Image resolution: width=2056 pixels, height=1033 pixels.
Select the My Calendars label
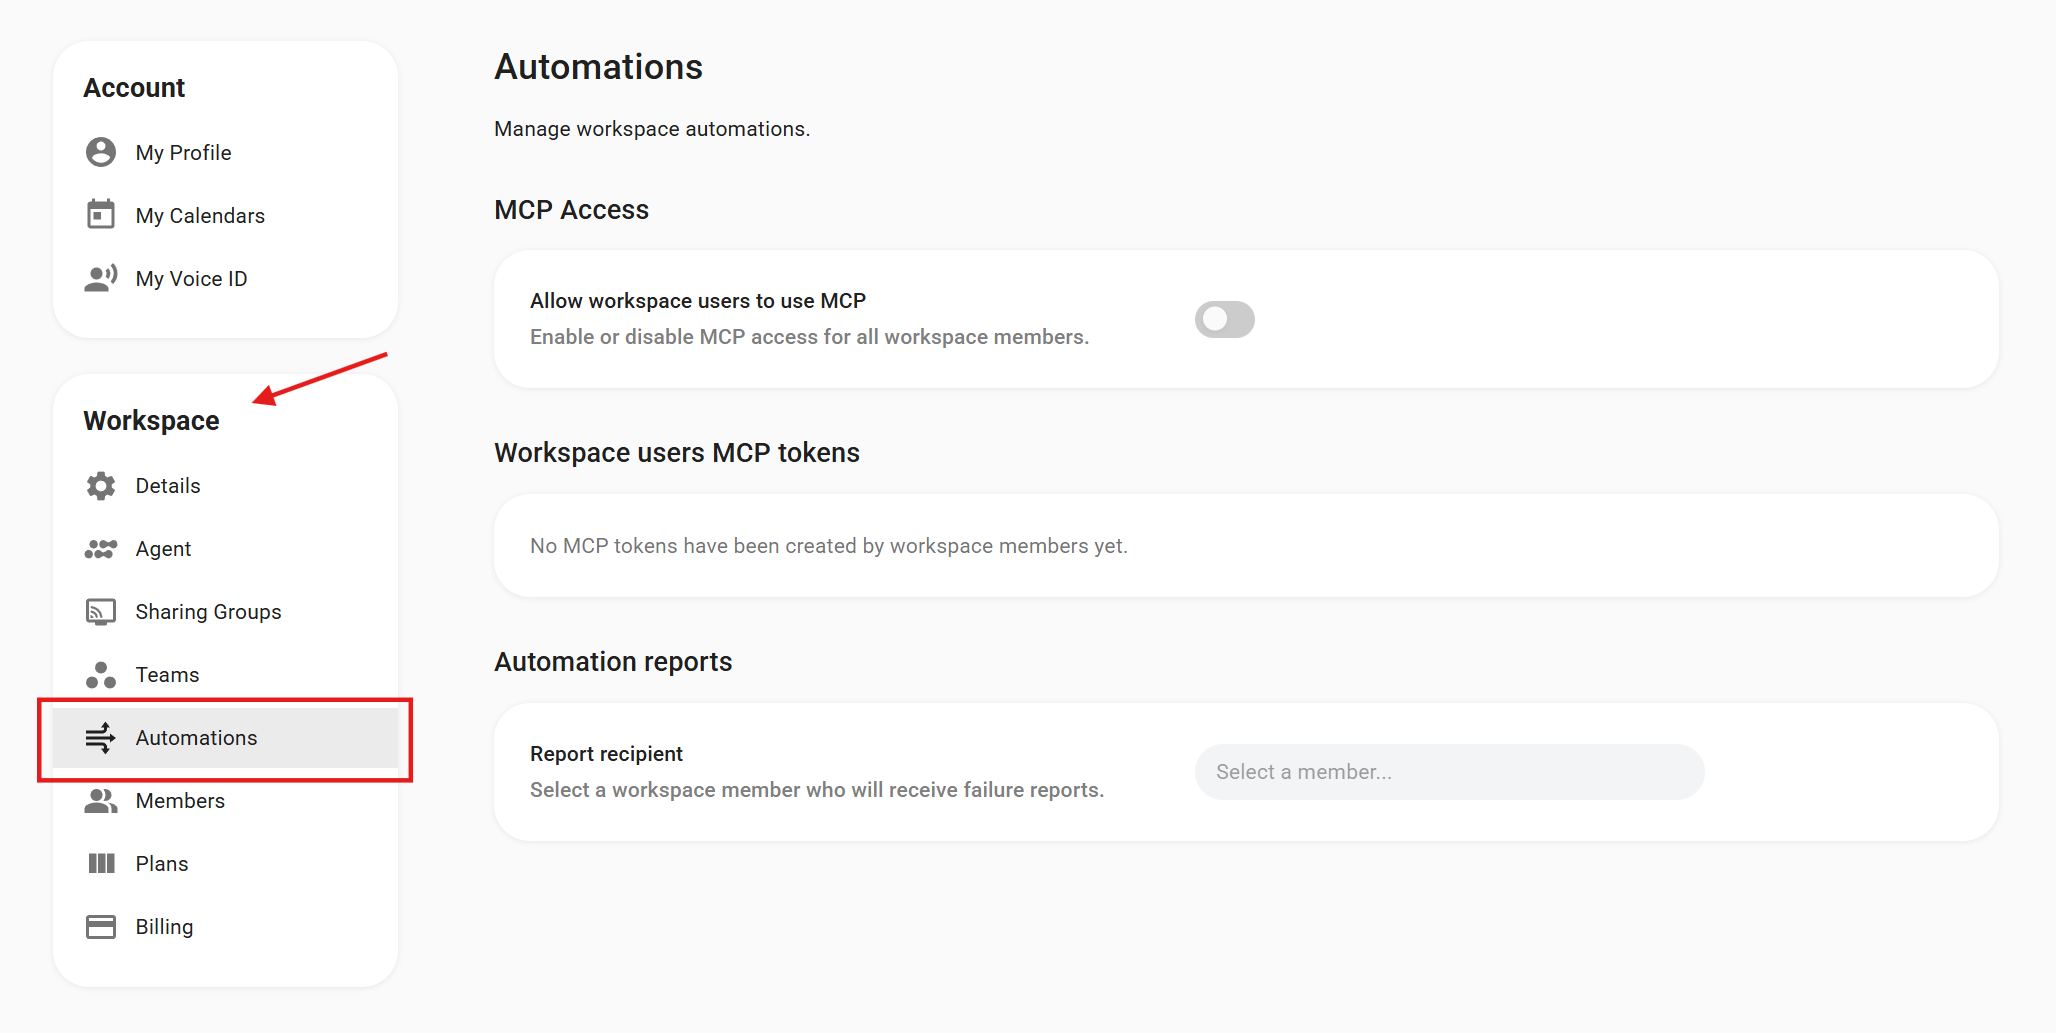(x=200, y=216)
